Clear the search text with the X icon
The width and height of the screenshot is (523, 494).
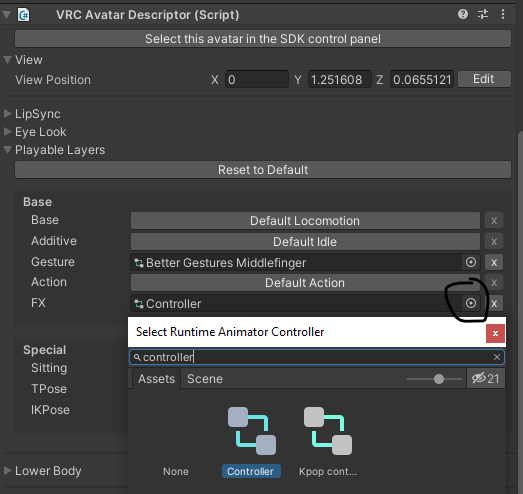497,357
